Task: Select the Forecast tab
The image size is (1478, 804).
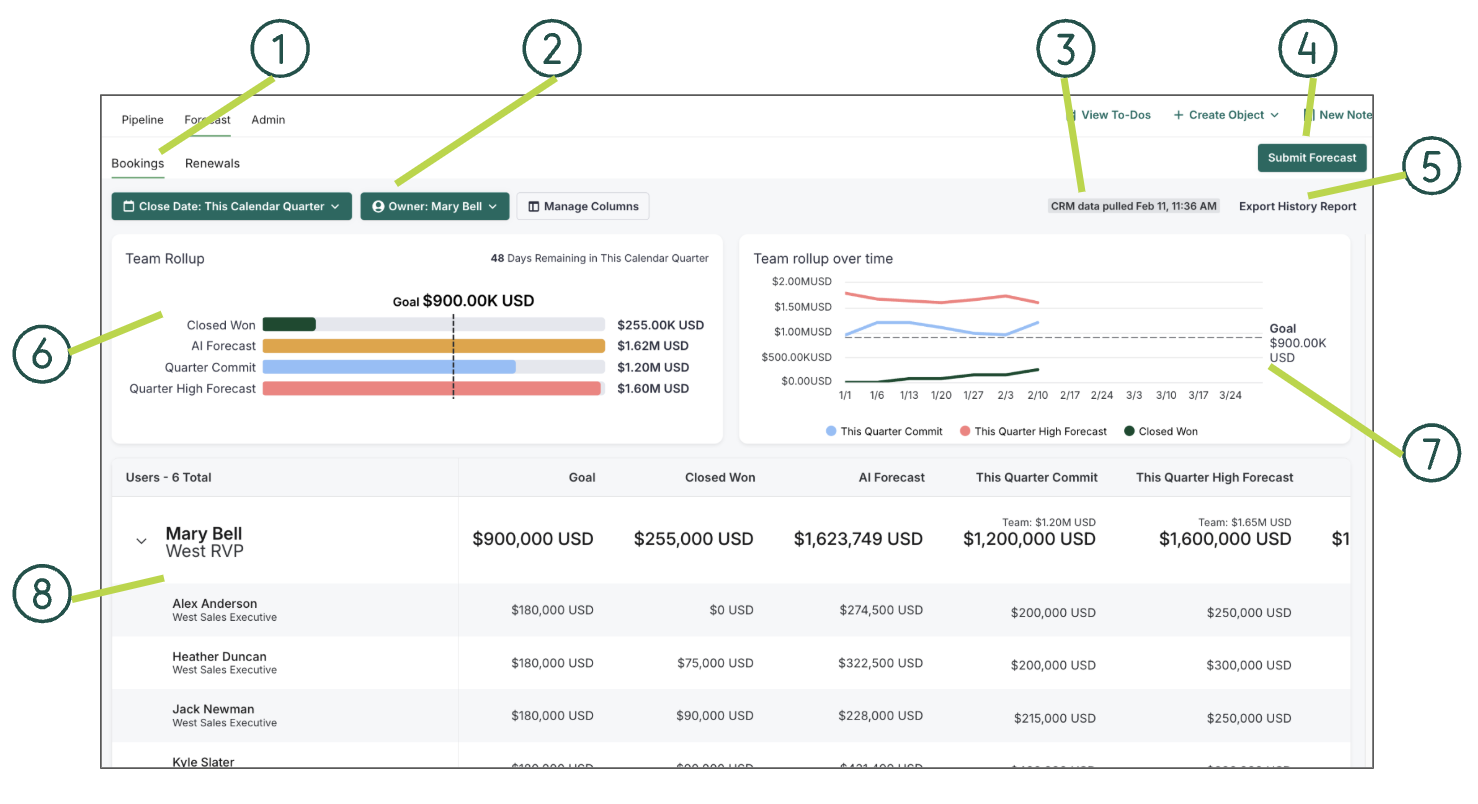Action: click(207, 119)
